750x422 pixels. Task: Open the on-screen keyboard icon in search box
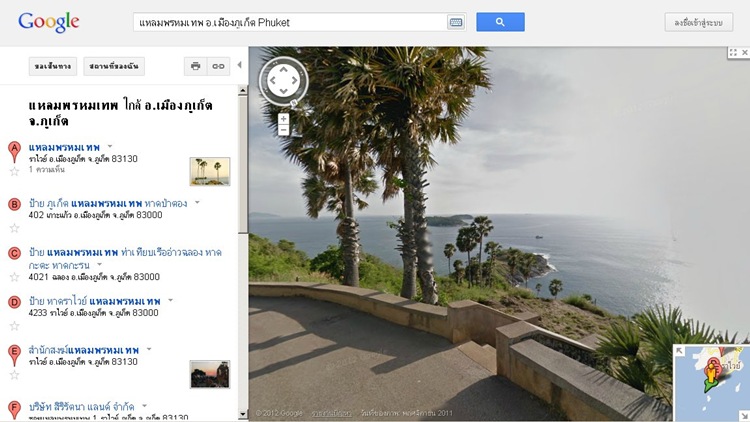455,22
